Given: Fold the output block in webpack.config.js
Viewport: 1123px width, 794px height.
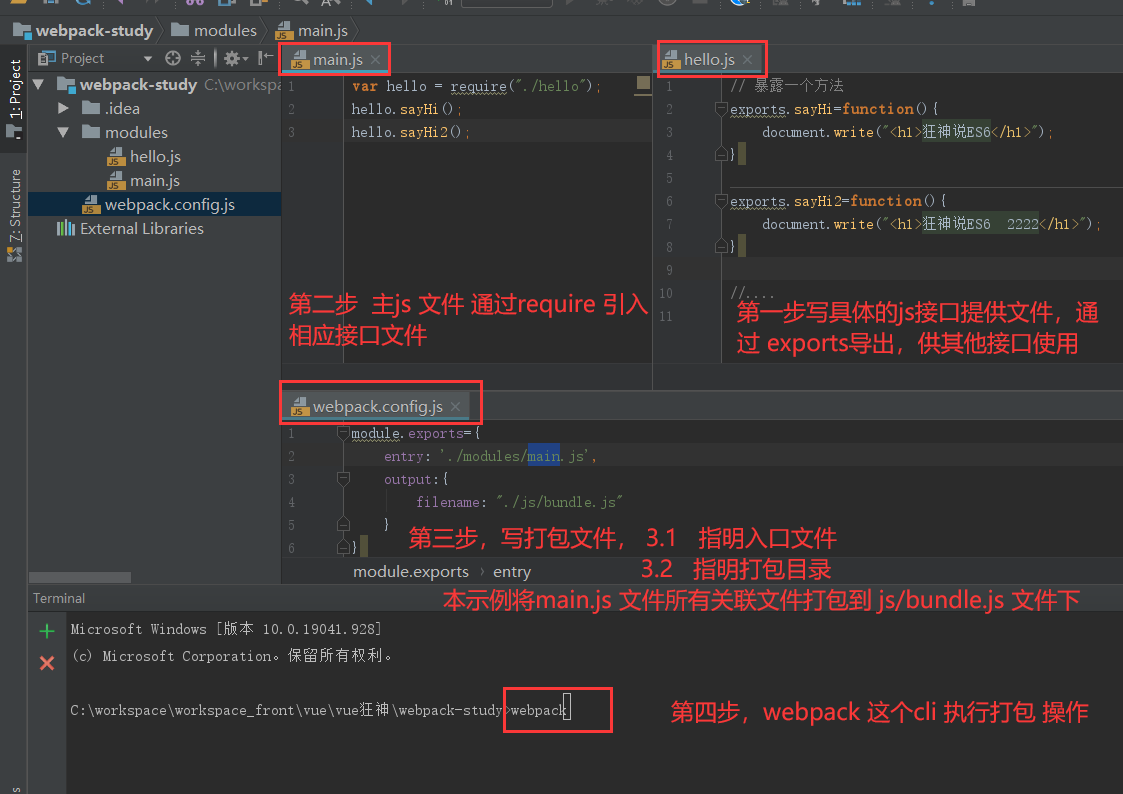Looking at the screenshot, I should pyautogui.click(x=343, y=479).
